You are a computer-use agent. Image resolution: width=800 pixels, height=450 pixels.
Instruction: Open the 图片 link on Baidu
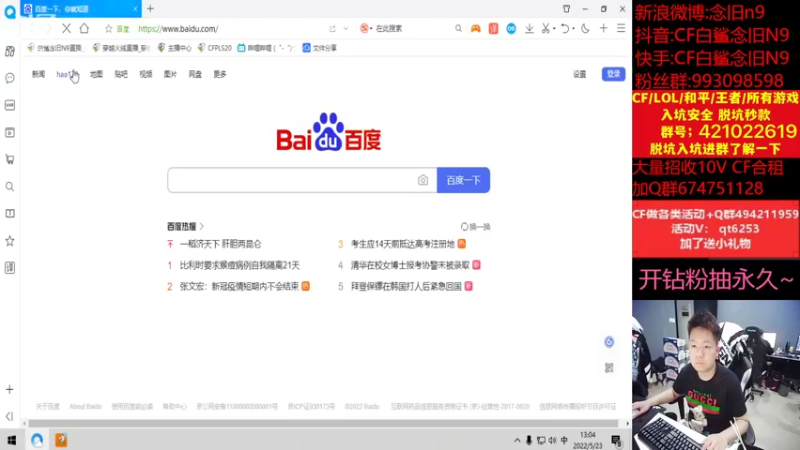(x=170, y=74)
